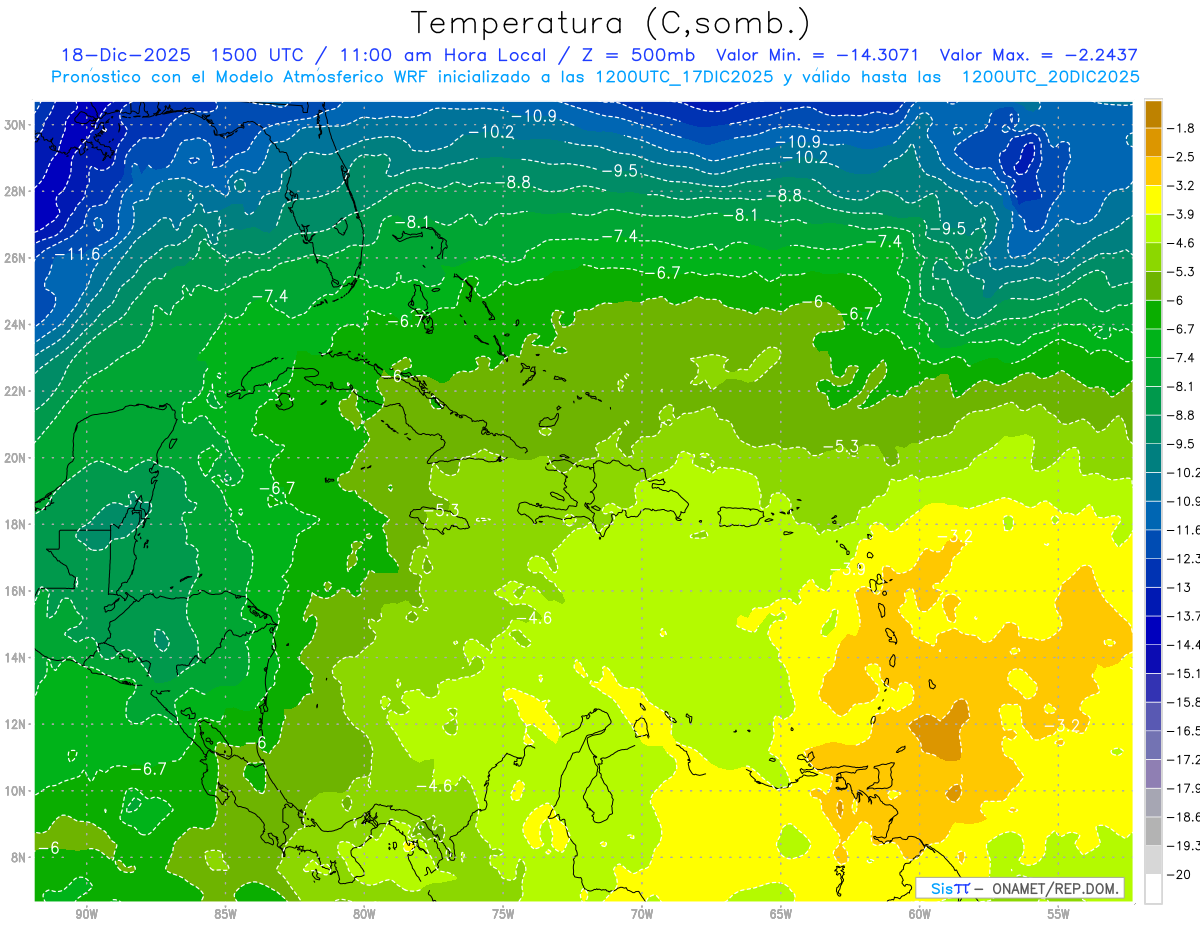
Task: Click the '10N' latitude axis label
Action: [x=17, y=791]
